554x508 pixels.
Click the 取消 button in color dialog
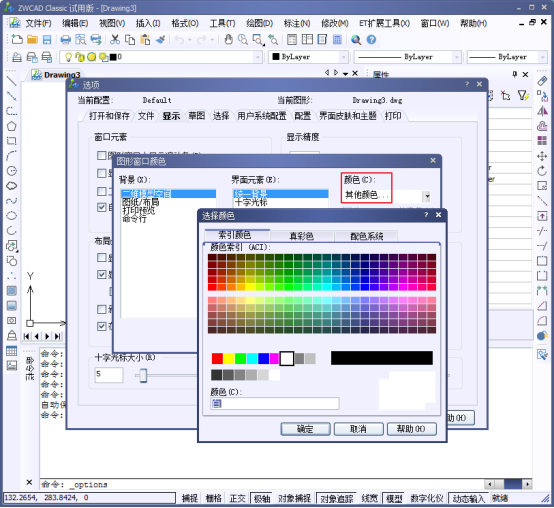coord(358,429)
